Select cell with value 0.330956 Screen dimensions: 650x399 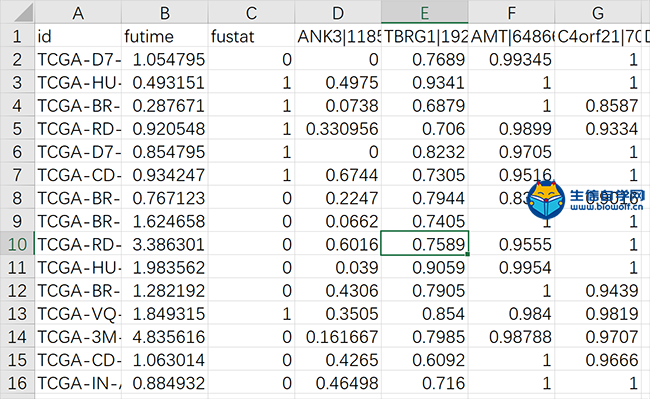pyautogui.click(x=338, y=128)
